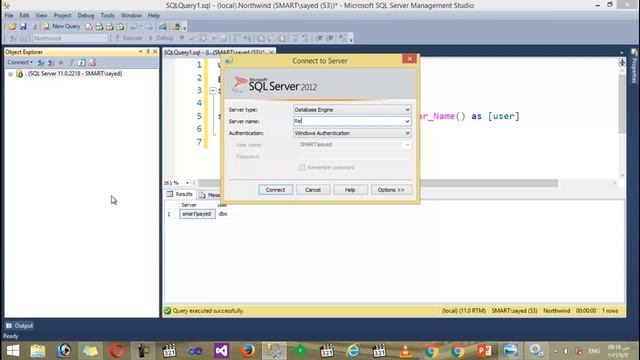The image size is (640, 360).
Task: Open the Server name dropdown arrow
Action: point(407,121)
